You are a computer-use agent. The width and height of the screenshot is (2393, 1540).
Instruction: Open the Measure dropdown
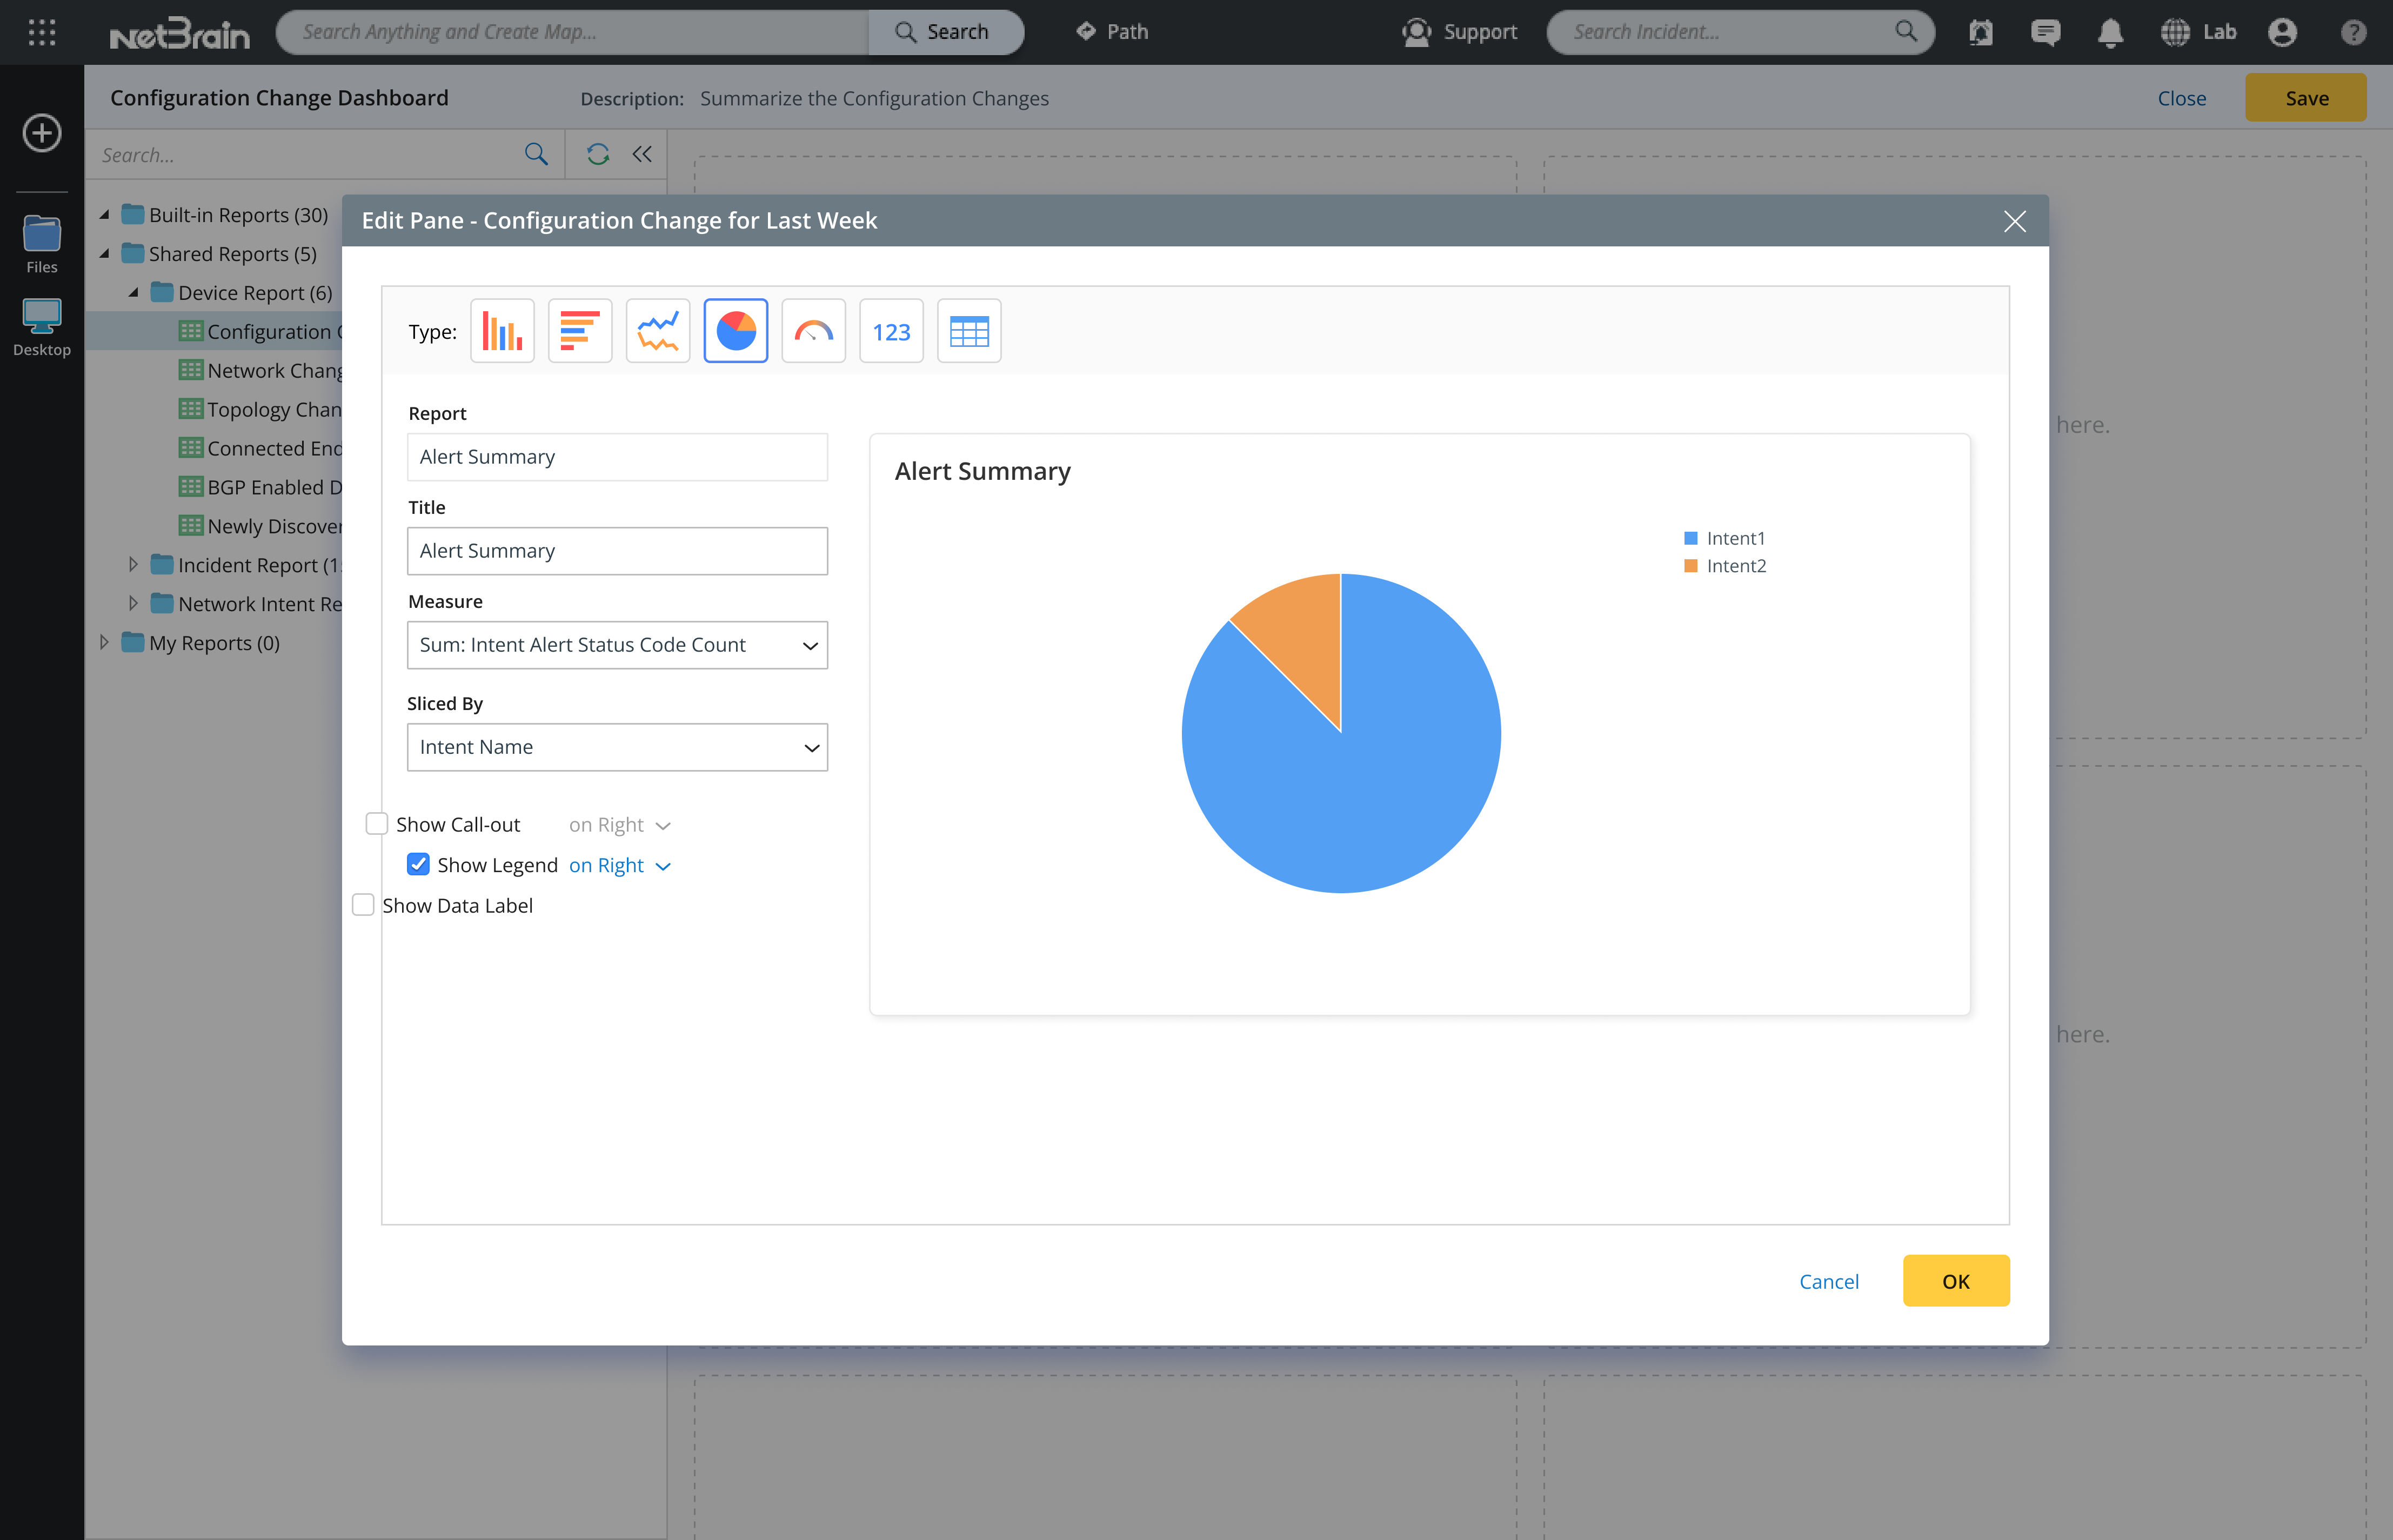tap(617, 645)
